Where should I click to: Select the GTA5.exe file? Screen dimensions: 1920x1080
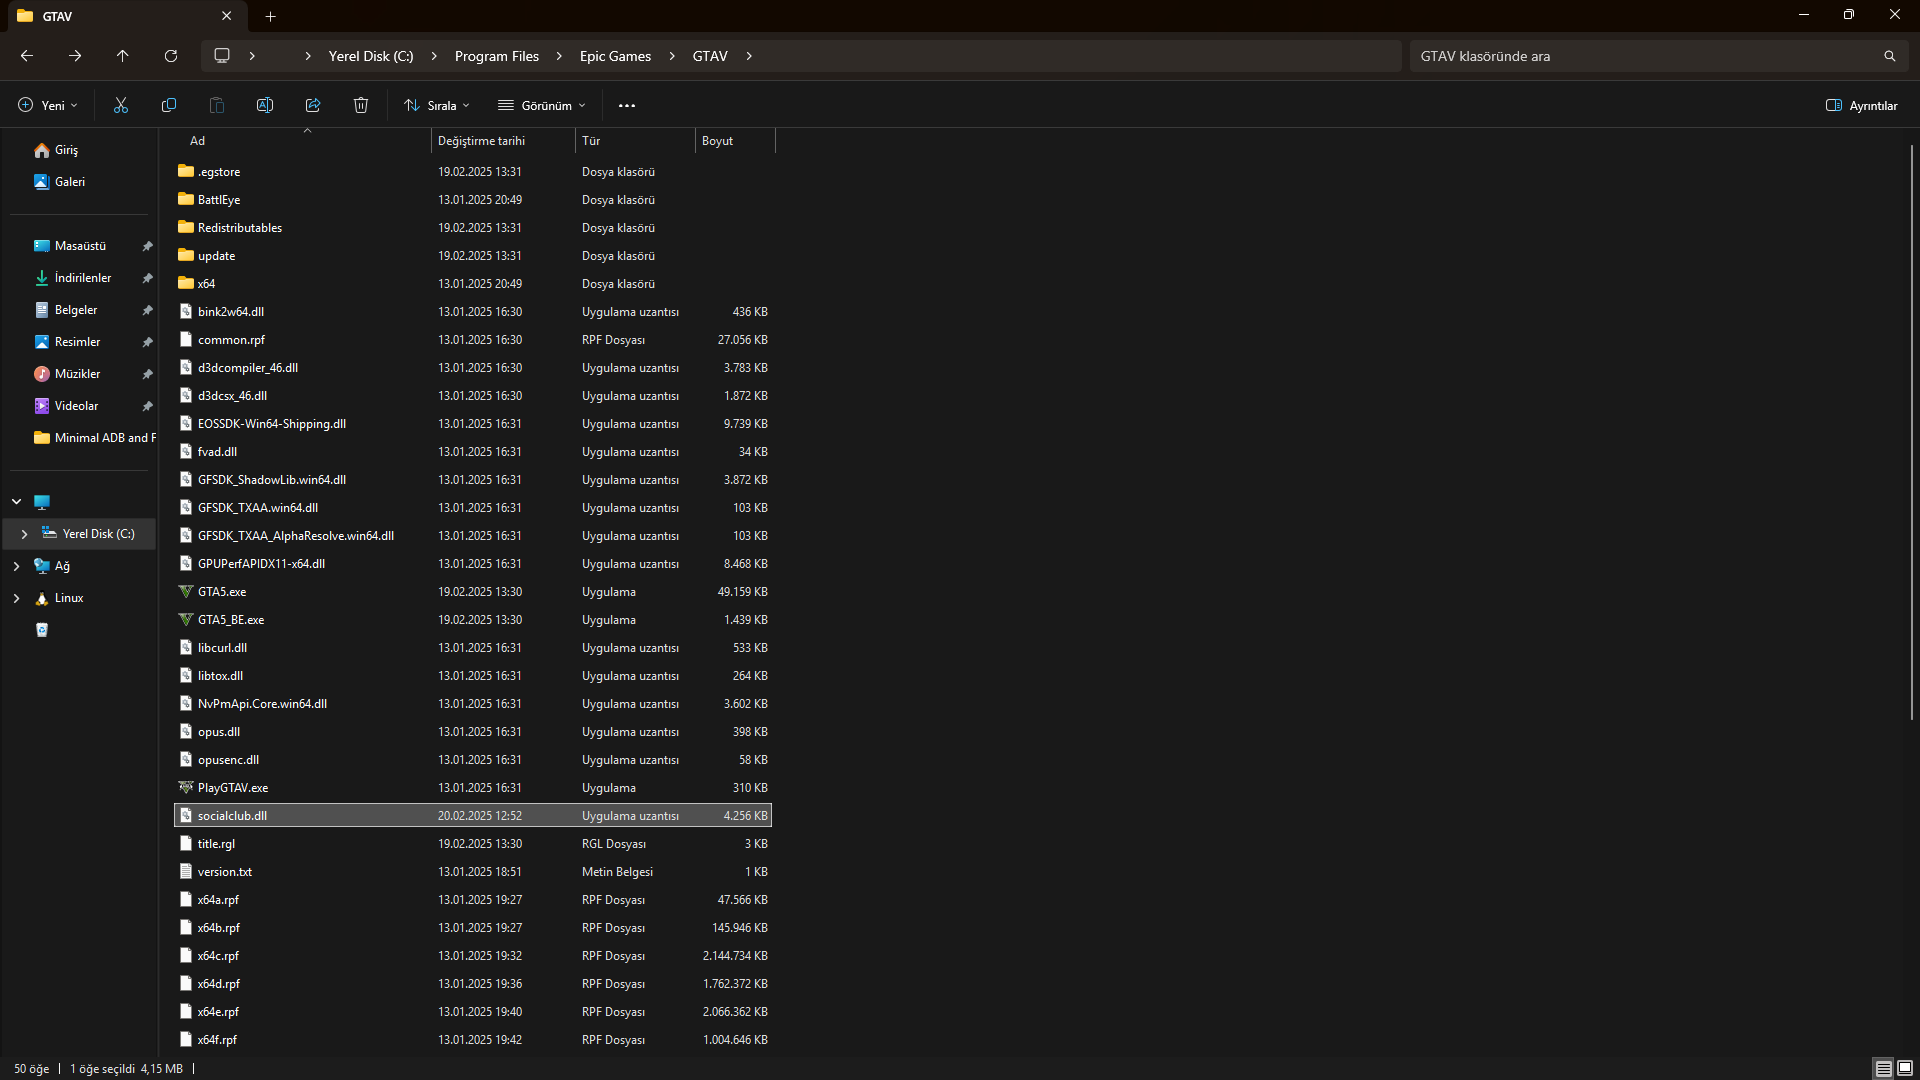point(222,592)
